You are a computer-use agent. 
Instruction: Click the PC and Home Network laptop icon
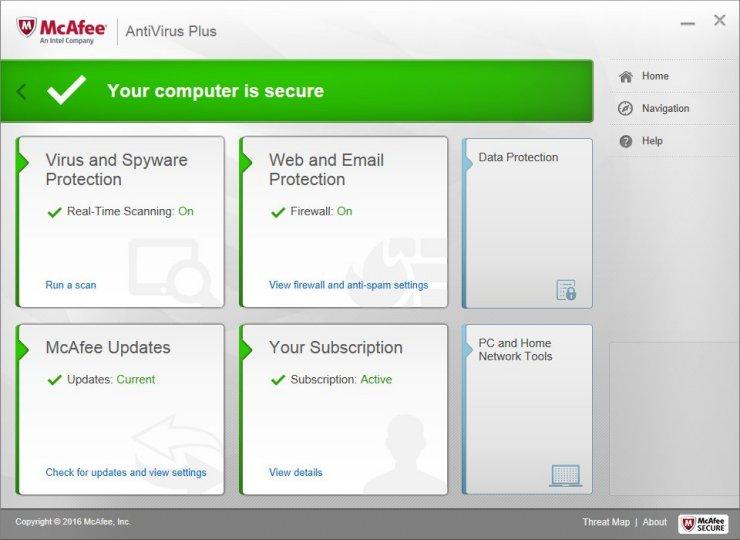pyautogui.click(x=565, y=475)
